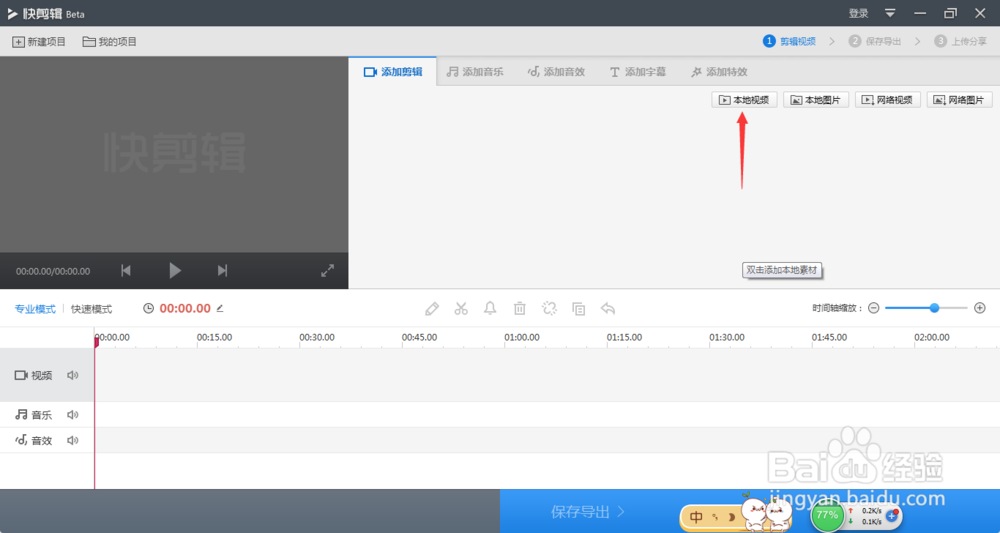The image size is (1000, 533).
Task: Click the 保存导出 button
Action: [x=587, y=511]
